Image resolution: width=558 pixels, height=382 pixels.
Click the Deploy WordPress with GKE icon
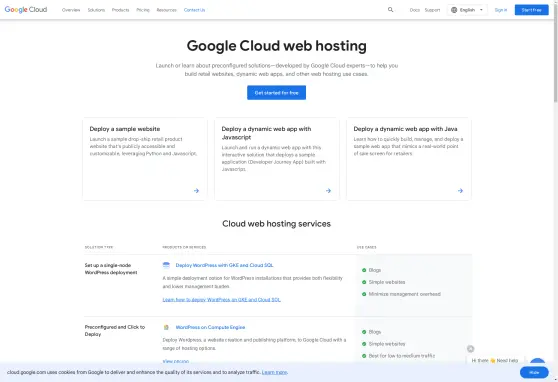pyautogui.click(x=166, y=265)
